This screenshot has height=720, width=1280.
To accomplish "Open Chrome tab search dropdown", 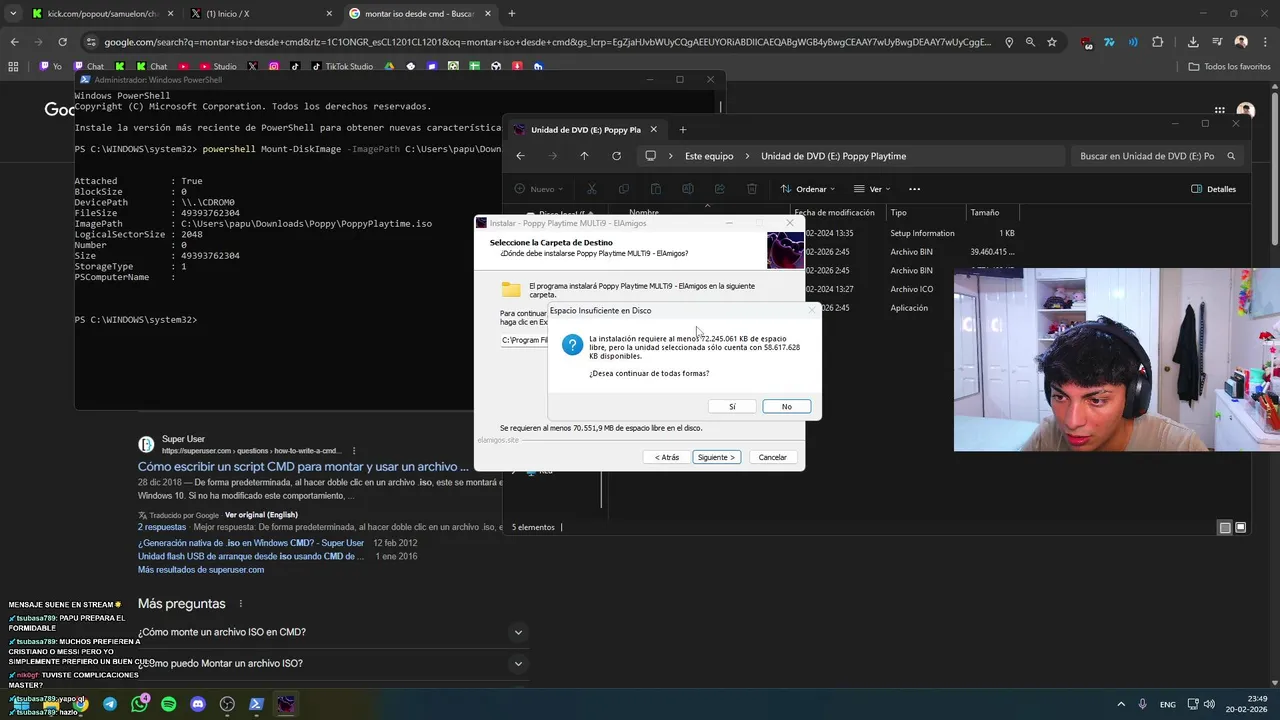I will (13, 14).
